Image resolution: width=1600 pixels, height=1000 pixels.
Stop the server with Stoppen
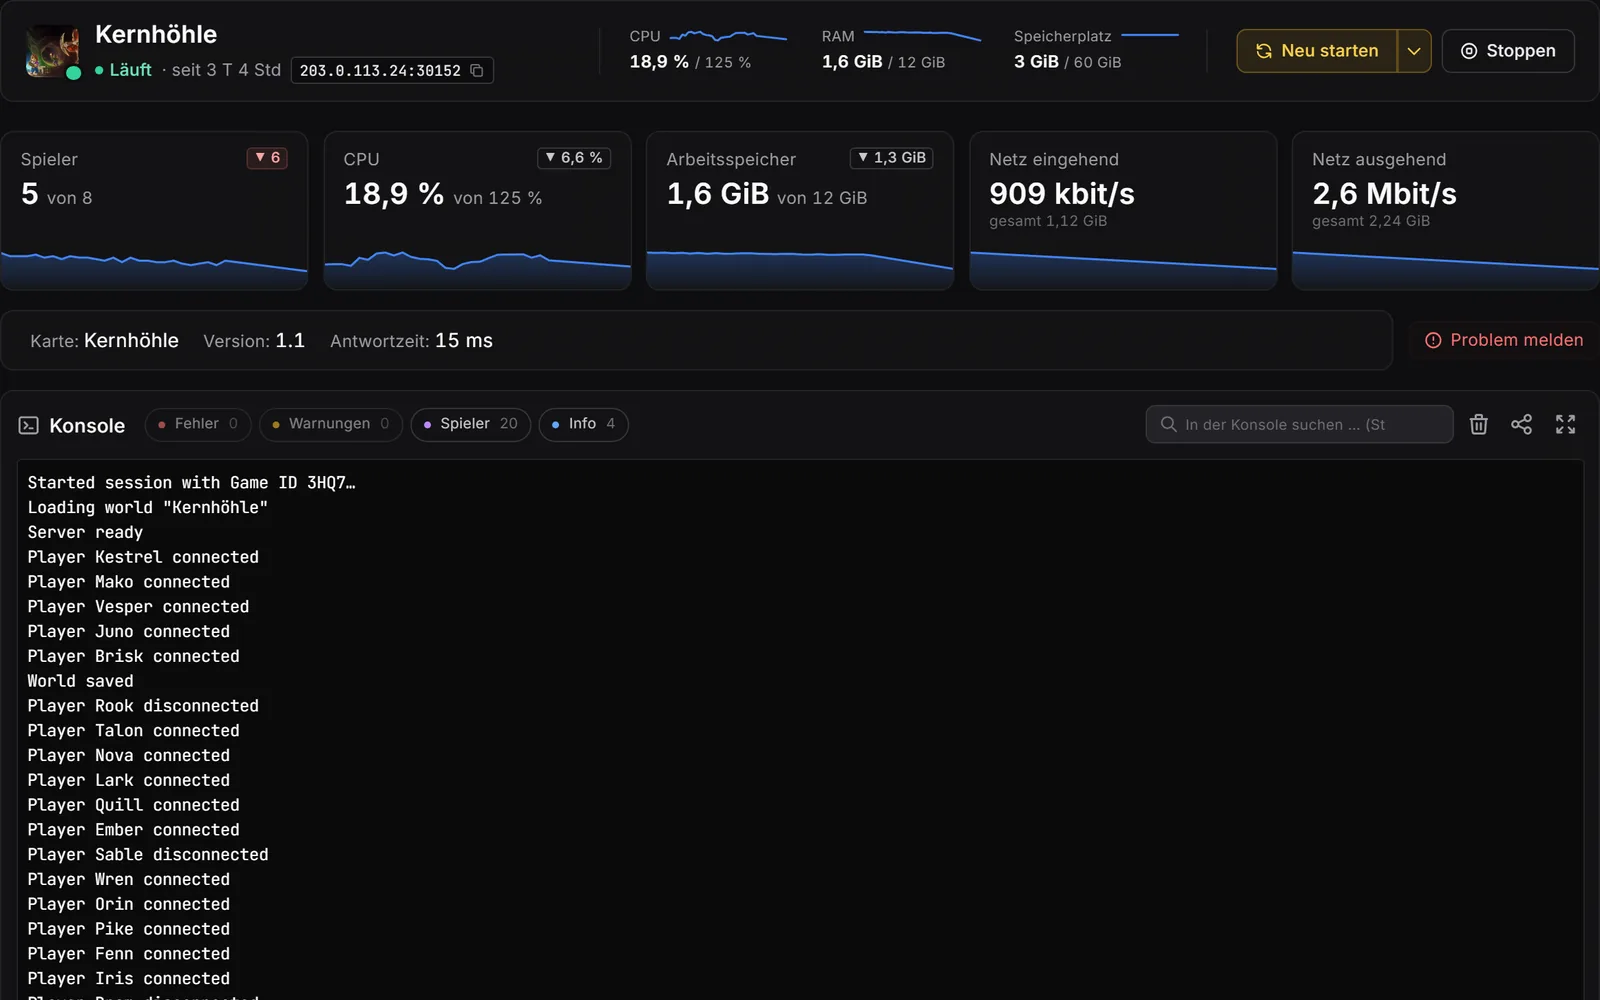point(1508,51)
